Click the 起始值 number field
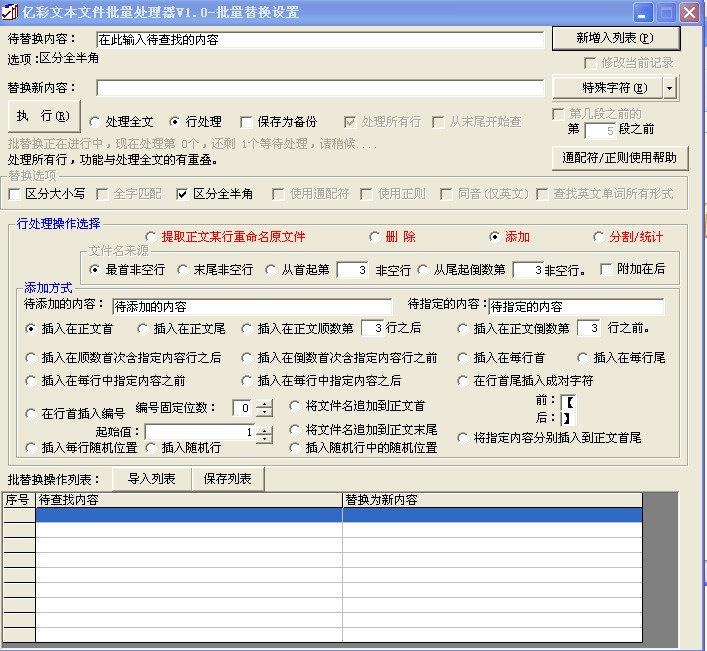Viewport: 707px width, 651px height. (x=200, y=432)
